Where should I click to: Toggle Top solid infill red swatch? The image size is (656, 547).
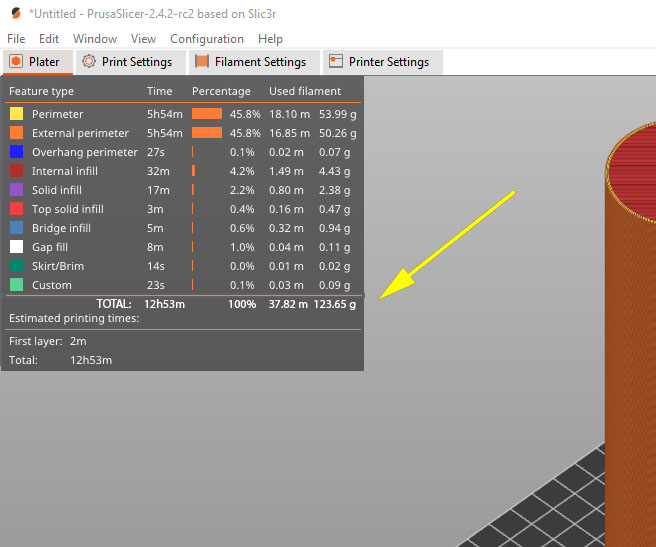point(16,209)
